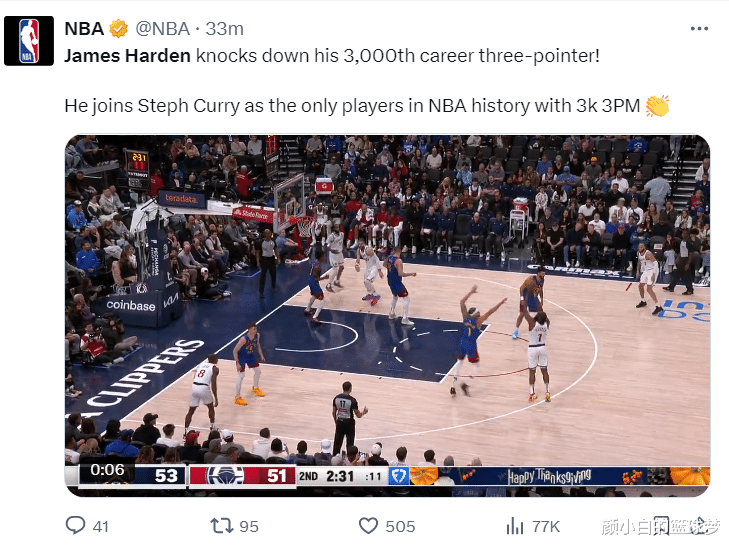This screenshot has height=546, width=729.
Task: Click the 77K views count
Action: [546, 526]
